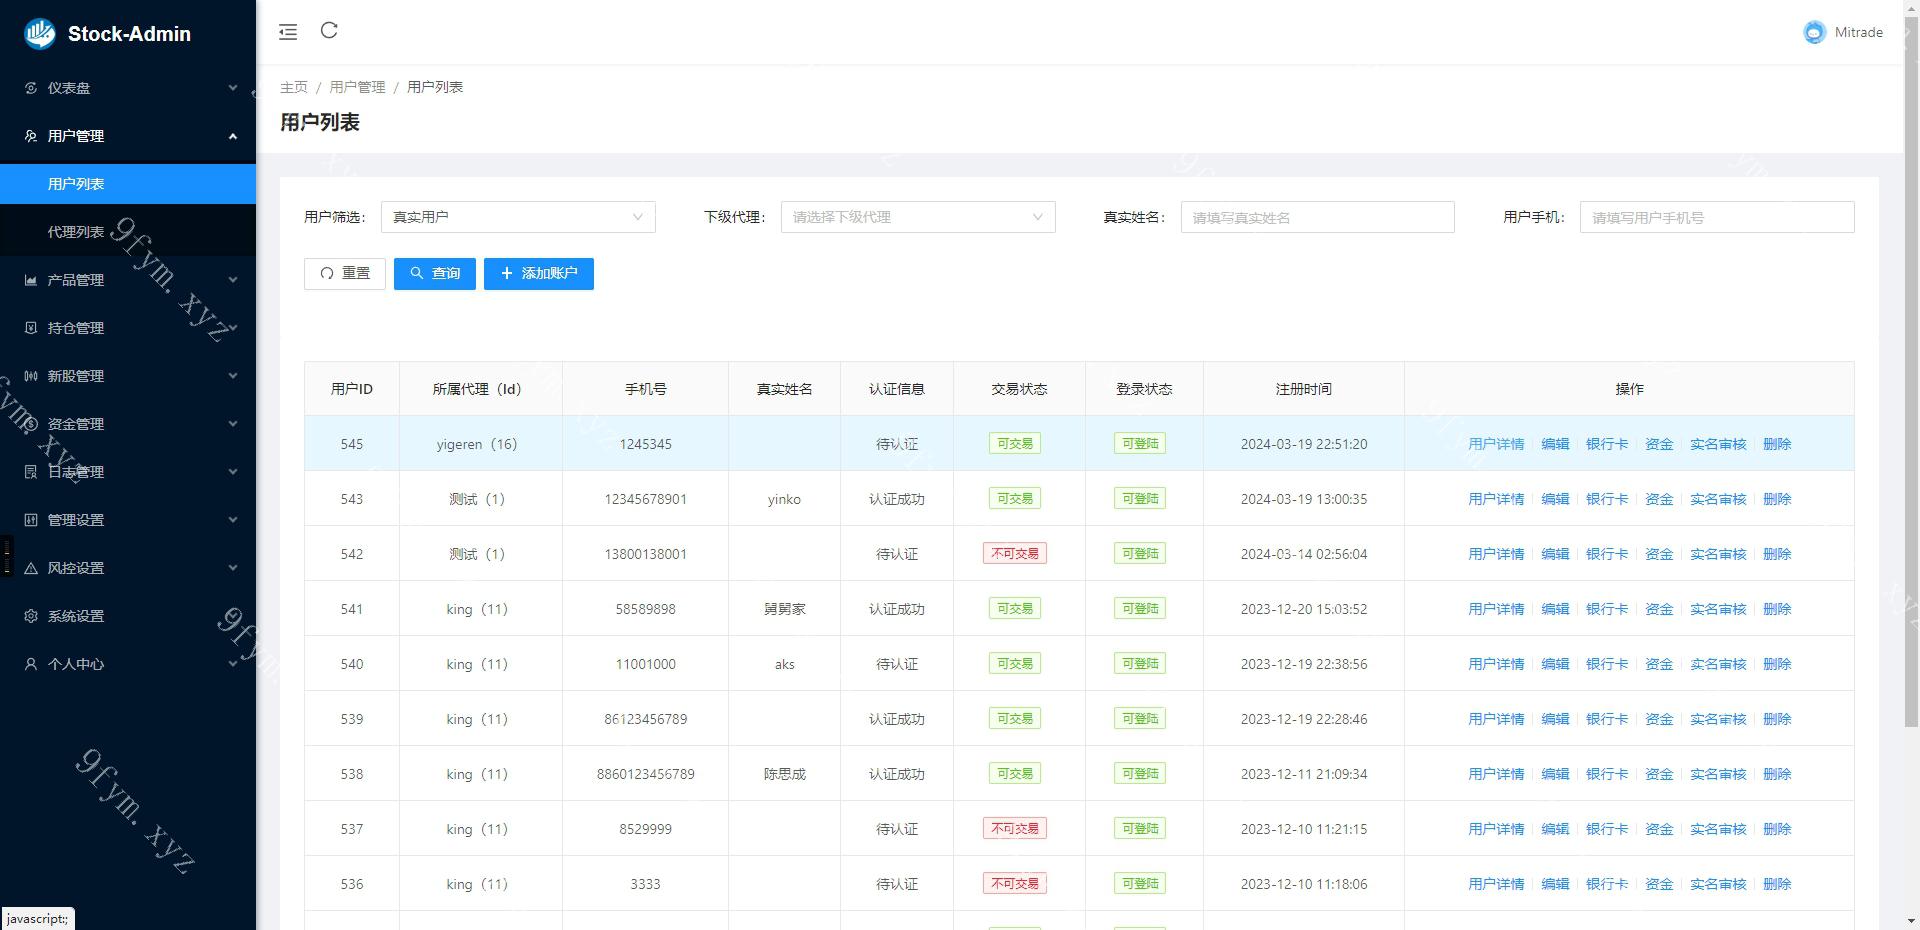Click the Stock-Admin logo icon
The image size is (1920, 930).
coord(40,33)
